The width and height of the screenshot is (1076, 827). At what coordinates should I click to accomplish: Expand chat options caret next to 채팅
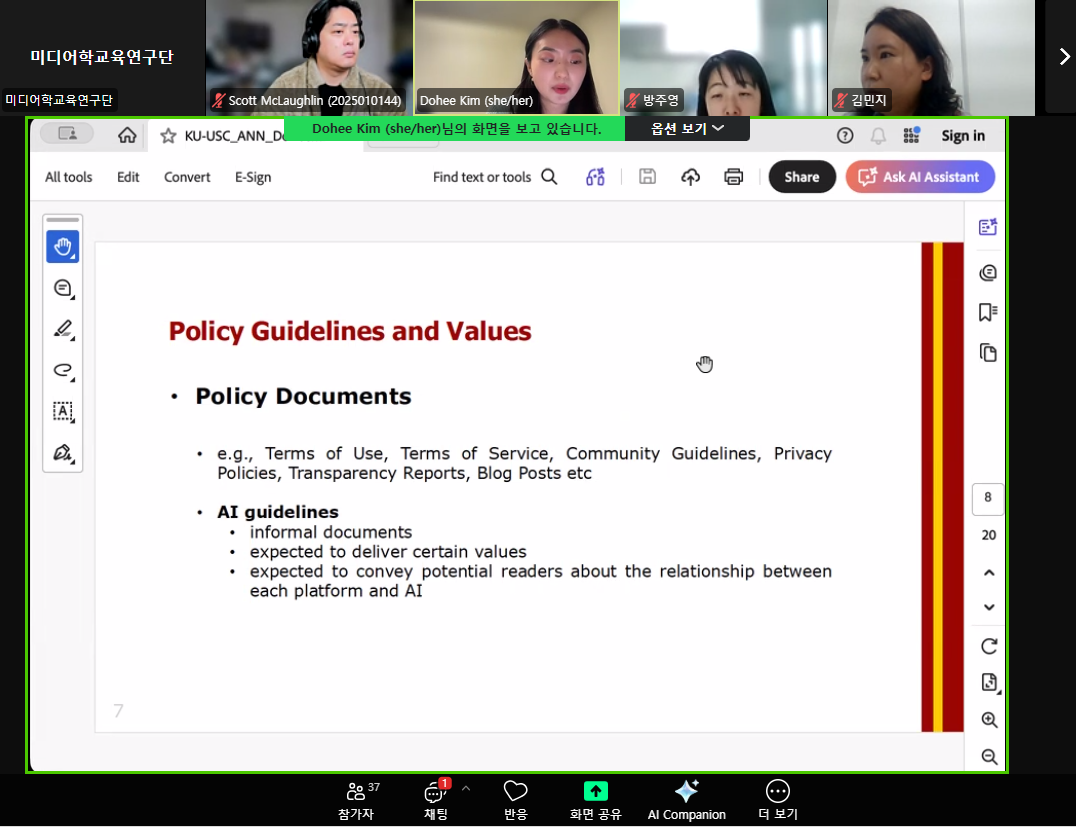coord(465,789)
